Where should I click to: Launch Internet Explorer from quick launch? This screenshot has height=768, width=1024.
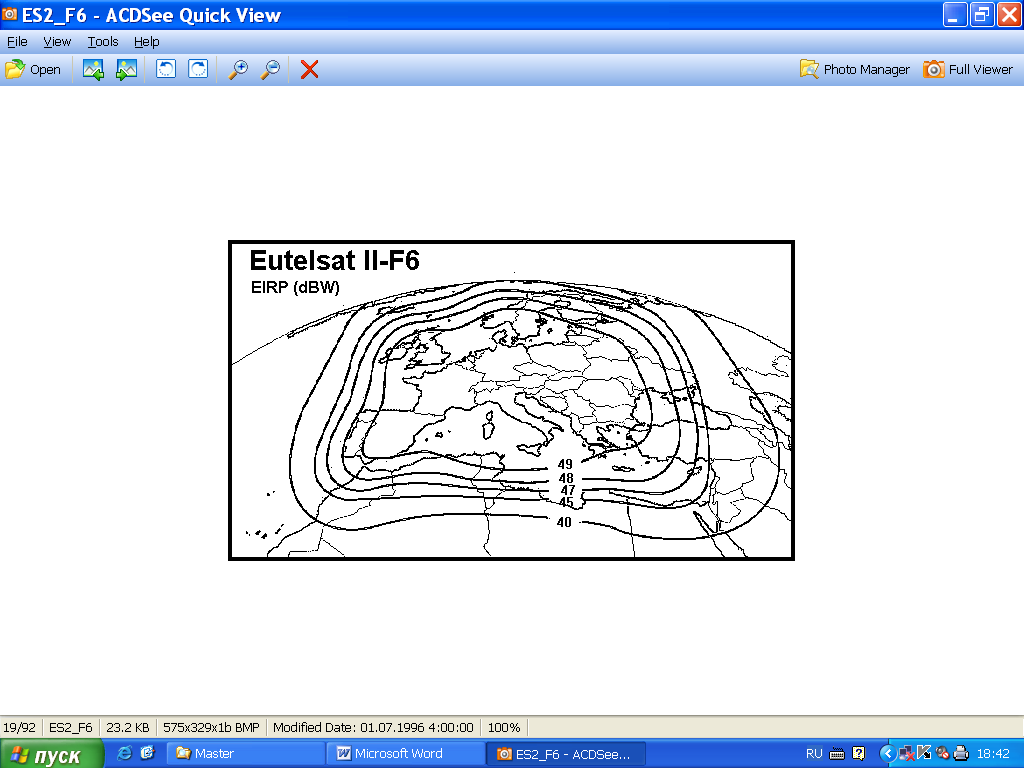pyautogui.click(x=123, y=753)
